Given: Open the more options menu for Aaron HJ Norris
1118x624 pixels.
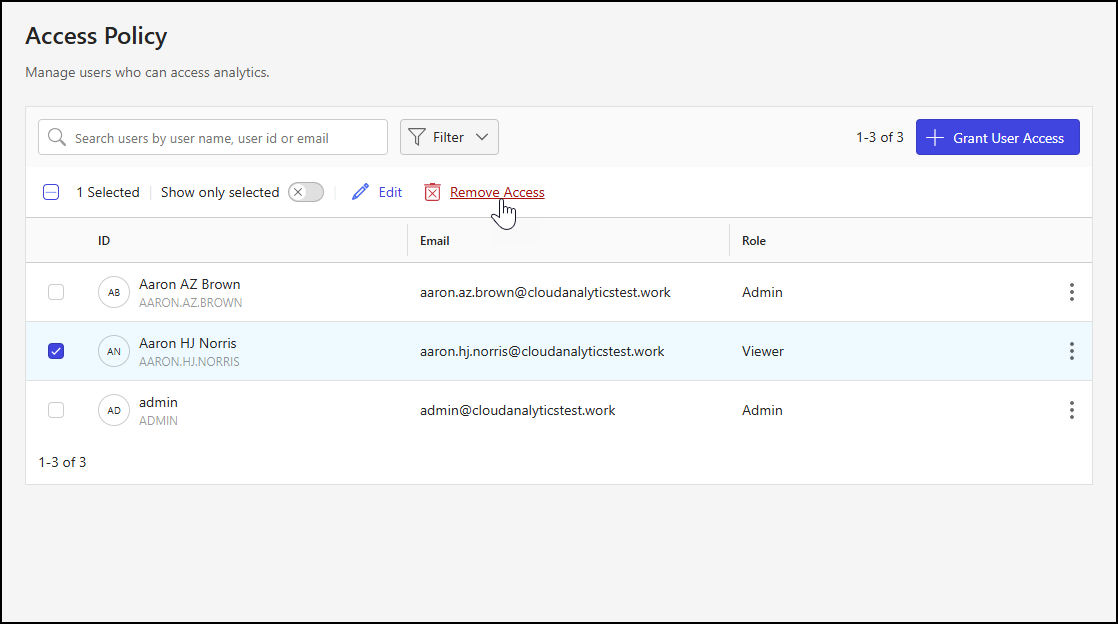Looking at the screenshot, I should (x=1072, y=351).
